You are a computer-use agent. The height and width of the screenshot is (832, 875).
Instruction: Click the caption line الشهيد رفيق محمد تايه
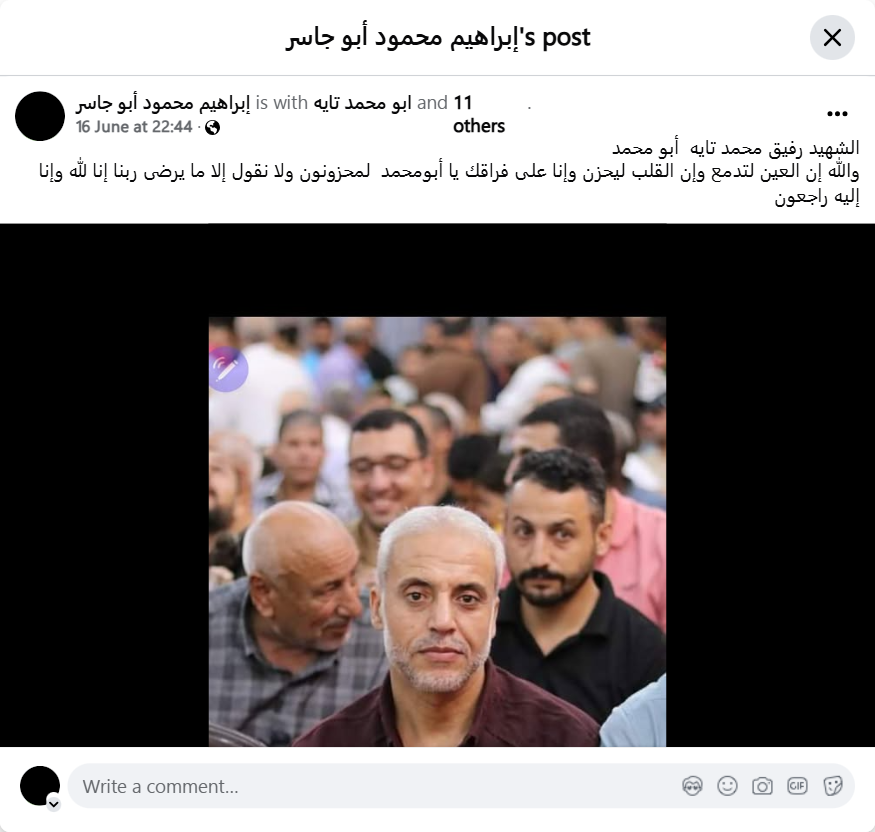pyautogui.click(x=736, y=148)
